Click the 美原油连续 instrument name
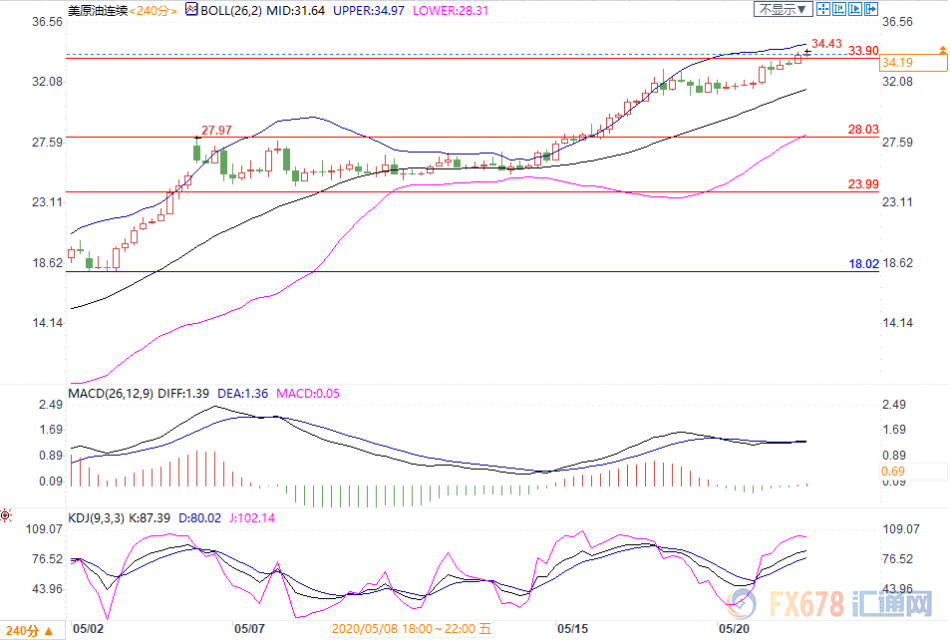950x640 pixels. pyautogui.click(x=96, y=10)
